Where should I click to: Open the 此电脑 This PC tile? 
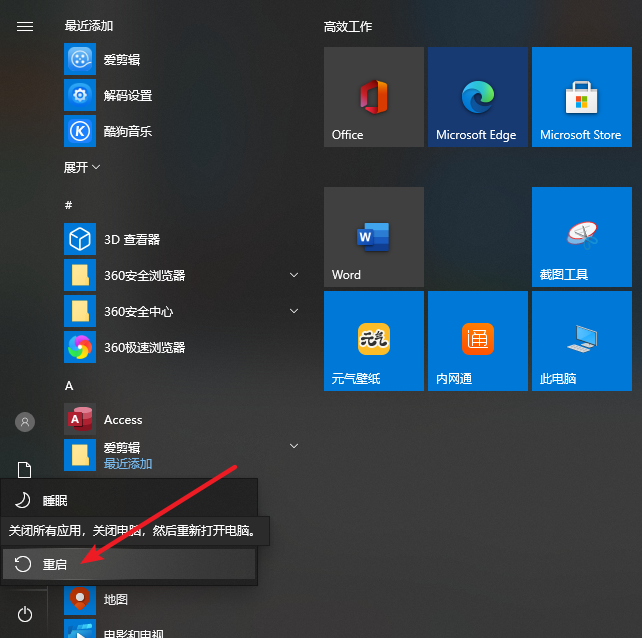point(581,341)
